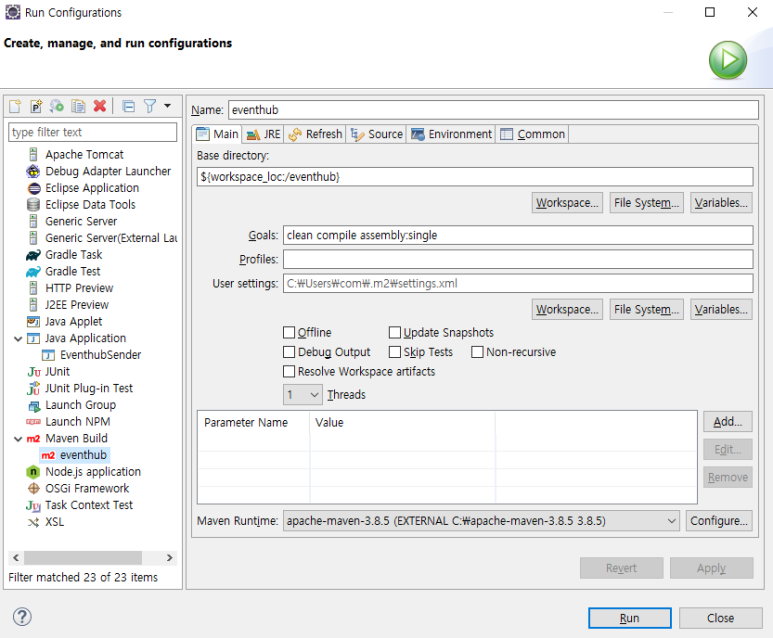
Task: Select the Generic Server tree item
Action: click(72, 221)
